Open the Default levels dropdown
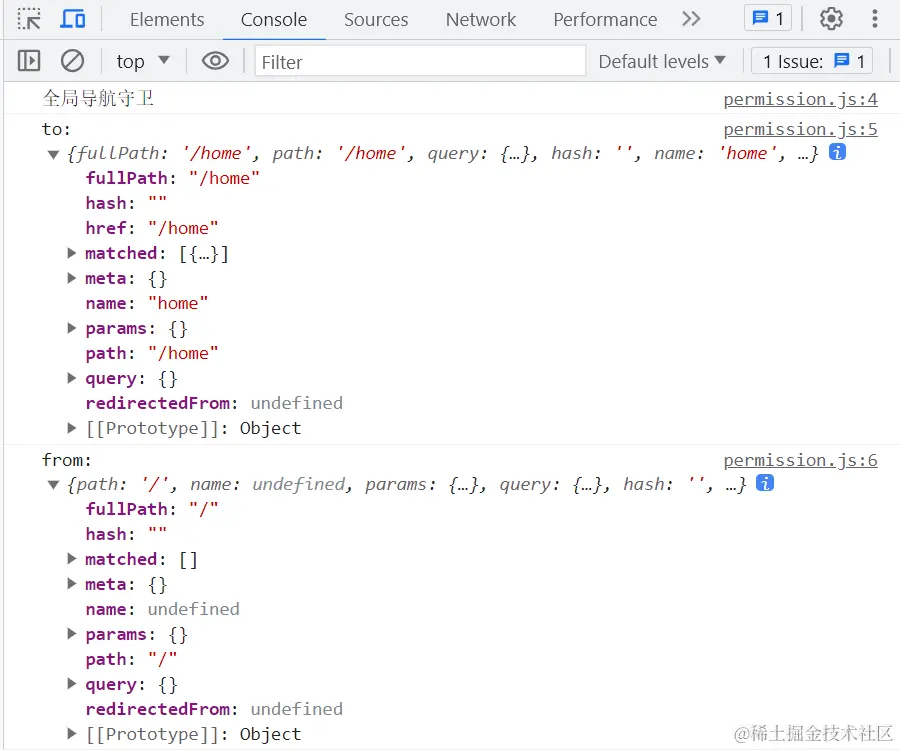The height and width of the screenshot is (750, 900). click(x=662, y=61)
